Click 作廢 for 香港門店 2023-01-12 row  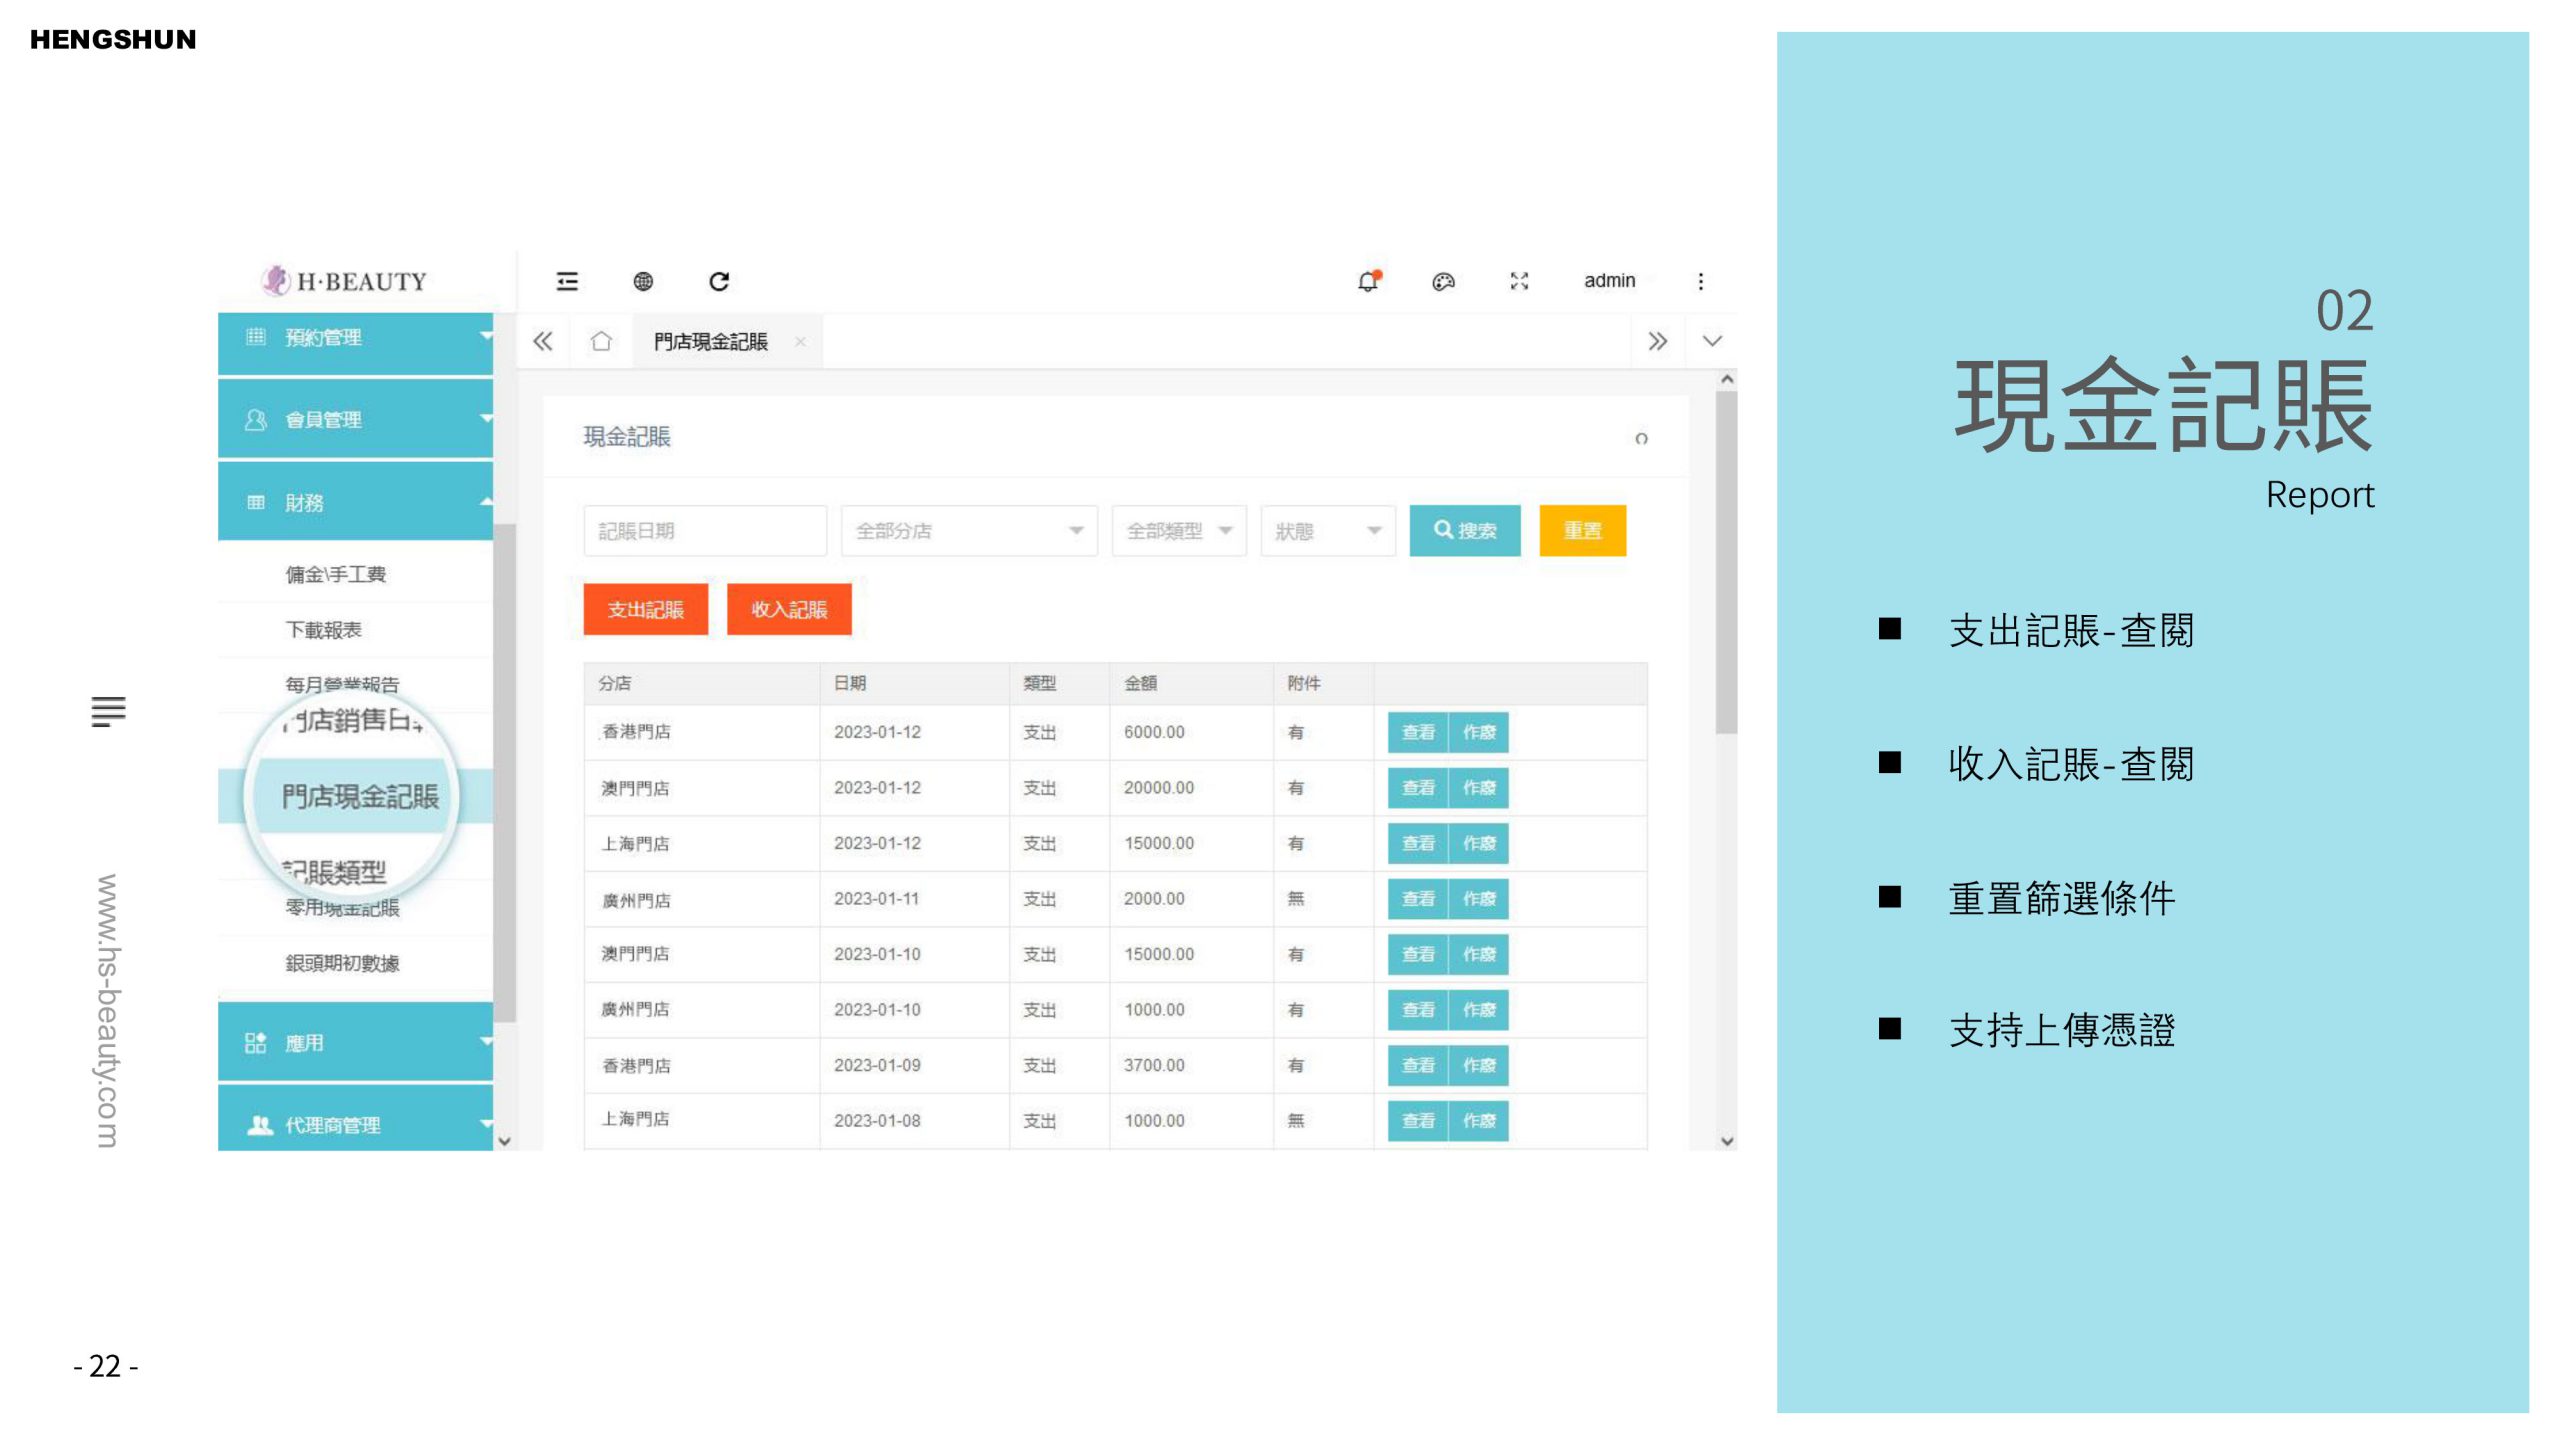[1479, 732]
